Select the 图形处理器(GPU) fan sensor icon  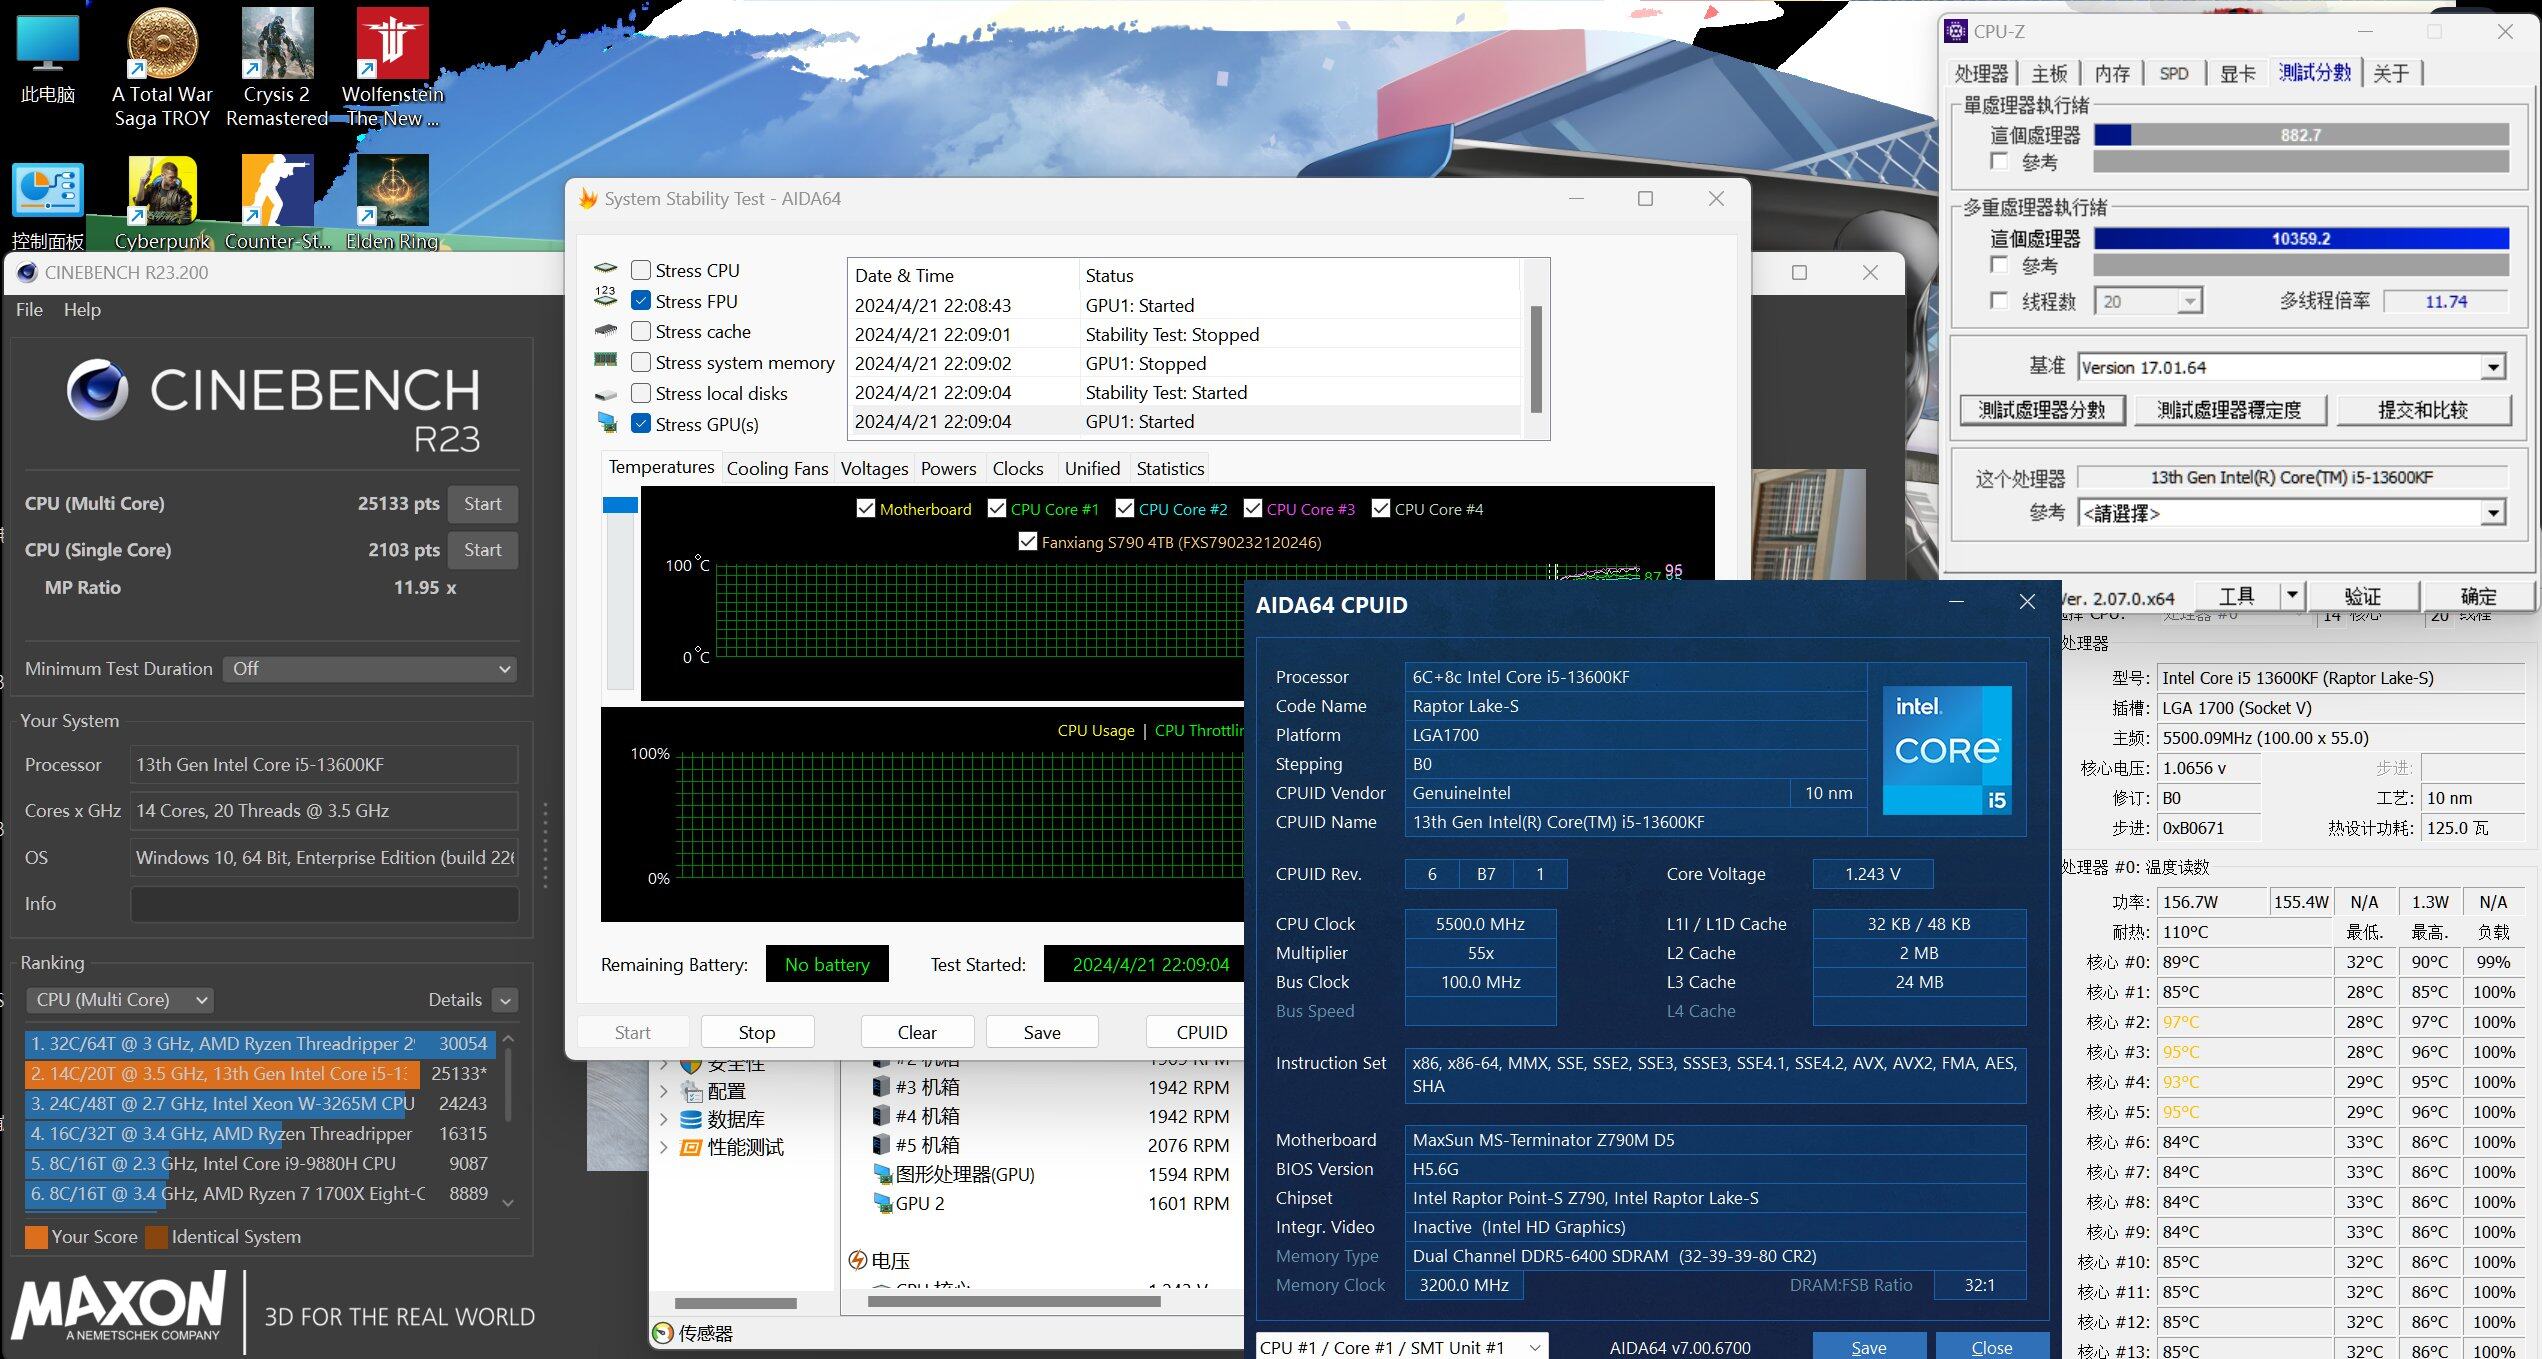click(x=882, y=1174)
